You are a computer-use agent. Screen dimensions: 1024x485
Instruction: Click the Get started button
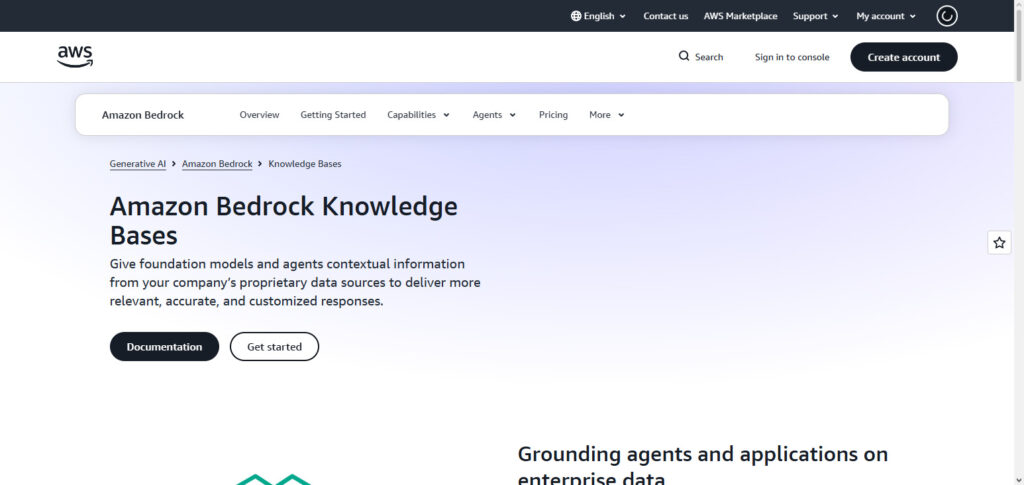click(x=274, y=347)
